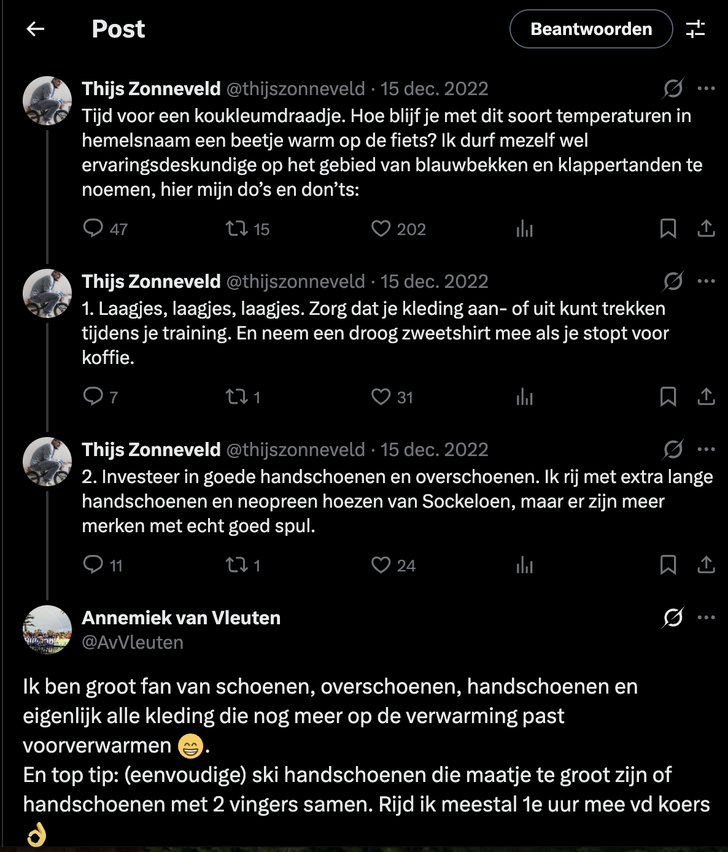The width and height of the screenshot is (728, 852).
Task: Open more options on Annemiek van Vleuten's reply
Action: point(706,617)
